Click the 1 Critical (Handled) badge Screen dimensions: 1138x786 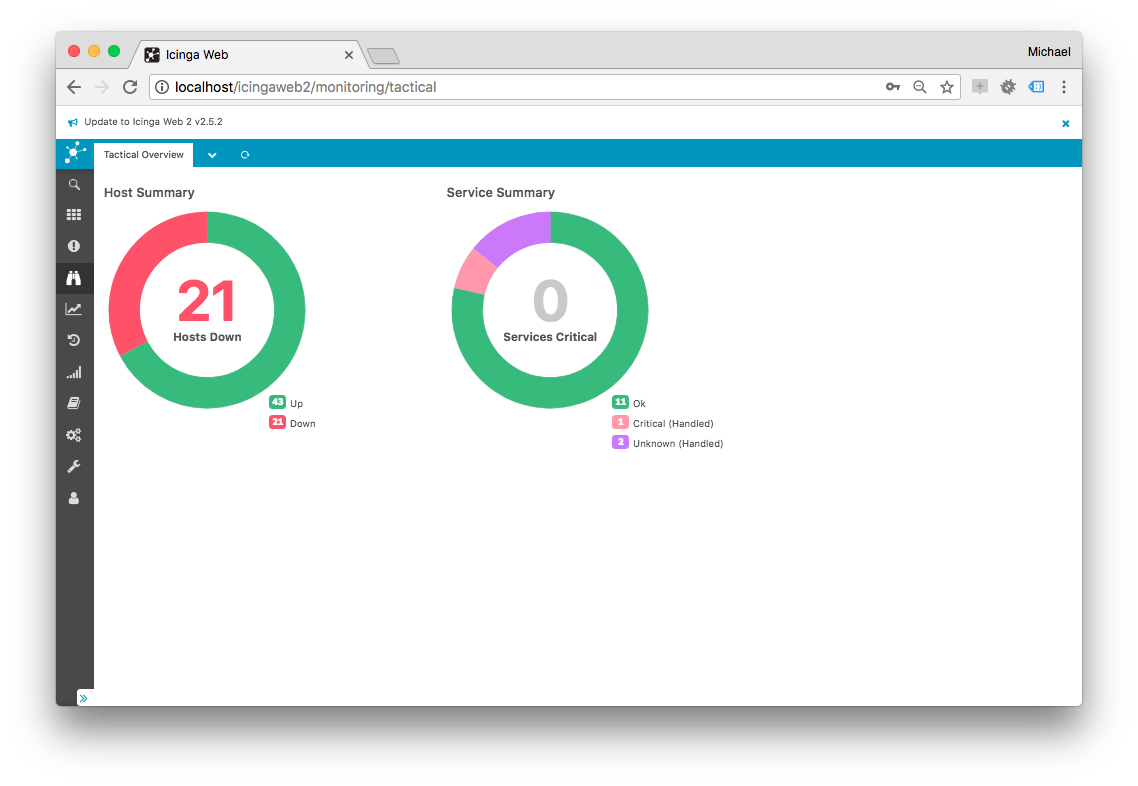621,422
